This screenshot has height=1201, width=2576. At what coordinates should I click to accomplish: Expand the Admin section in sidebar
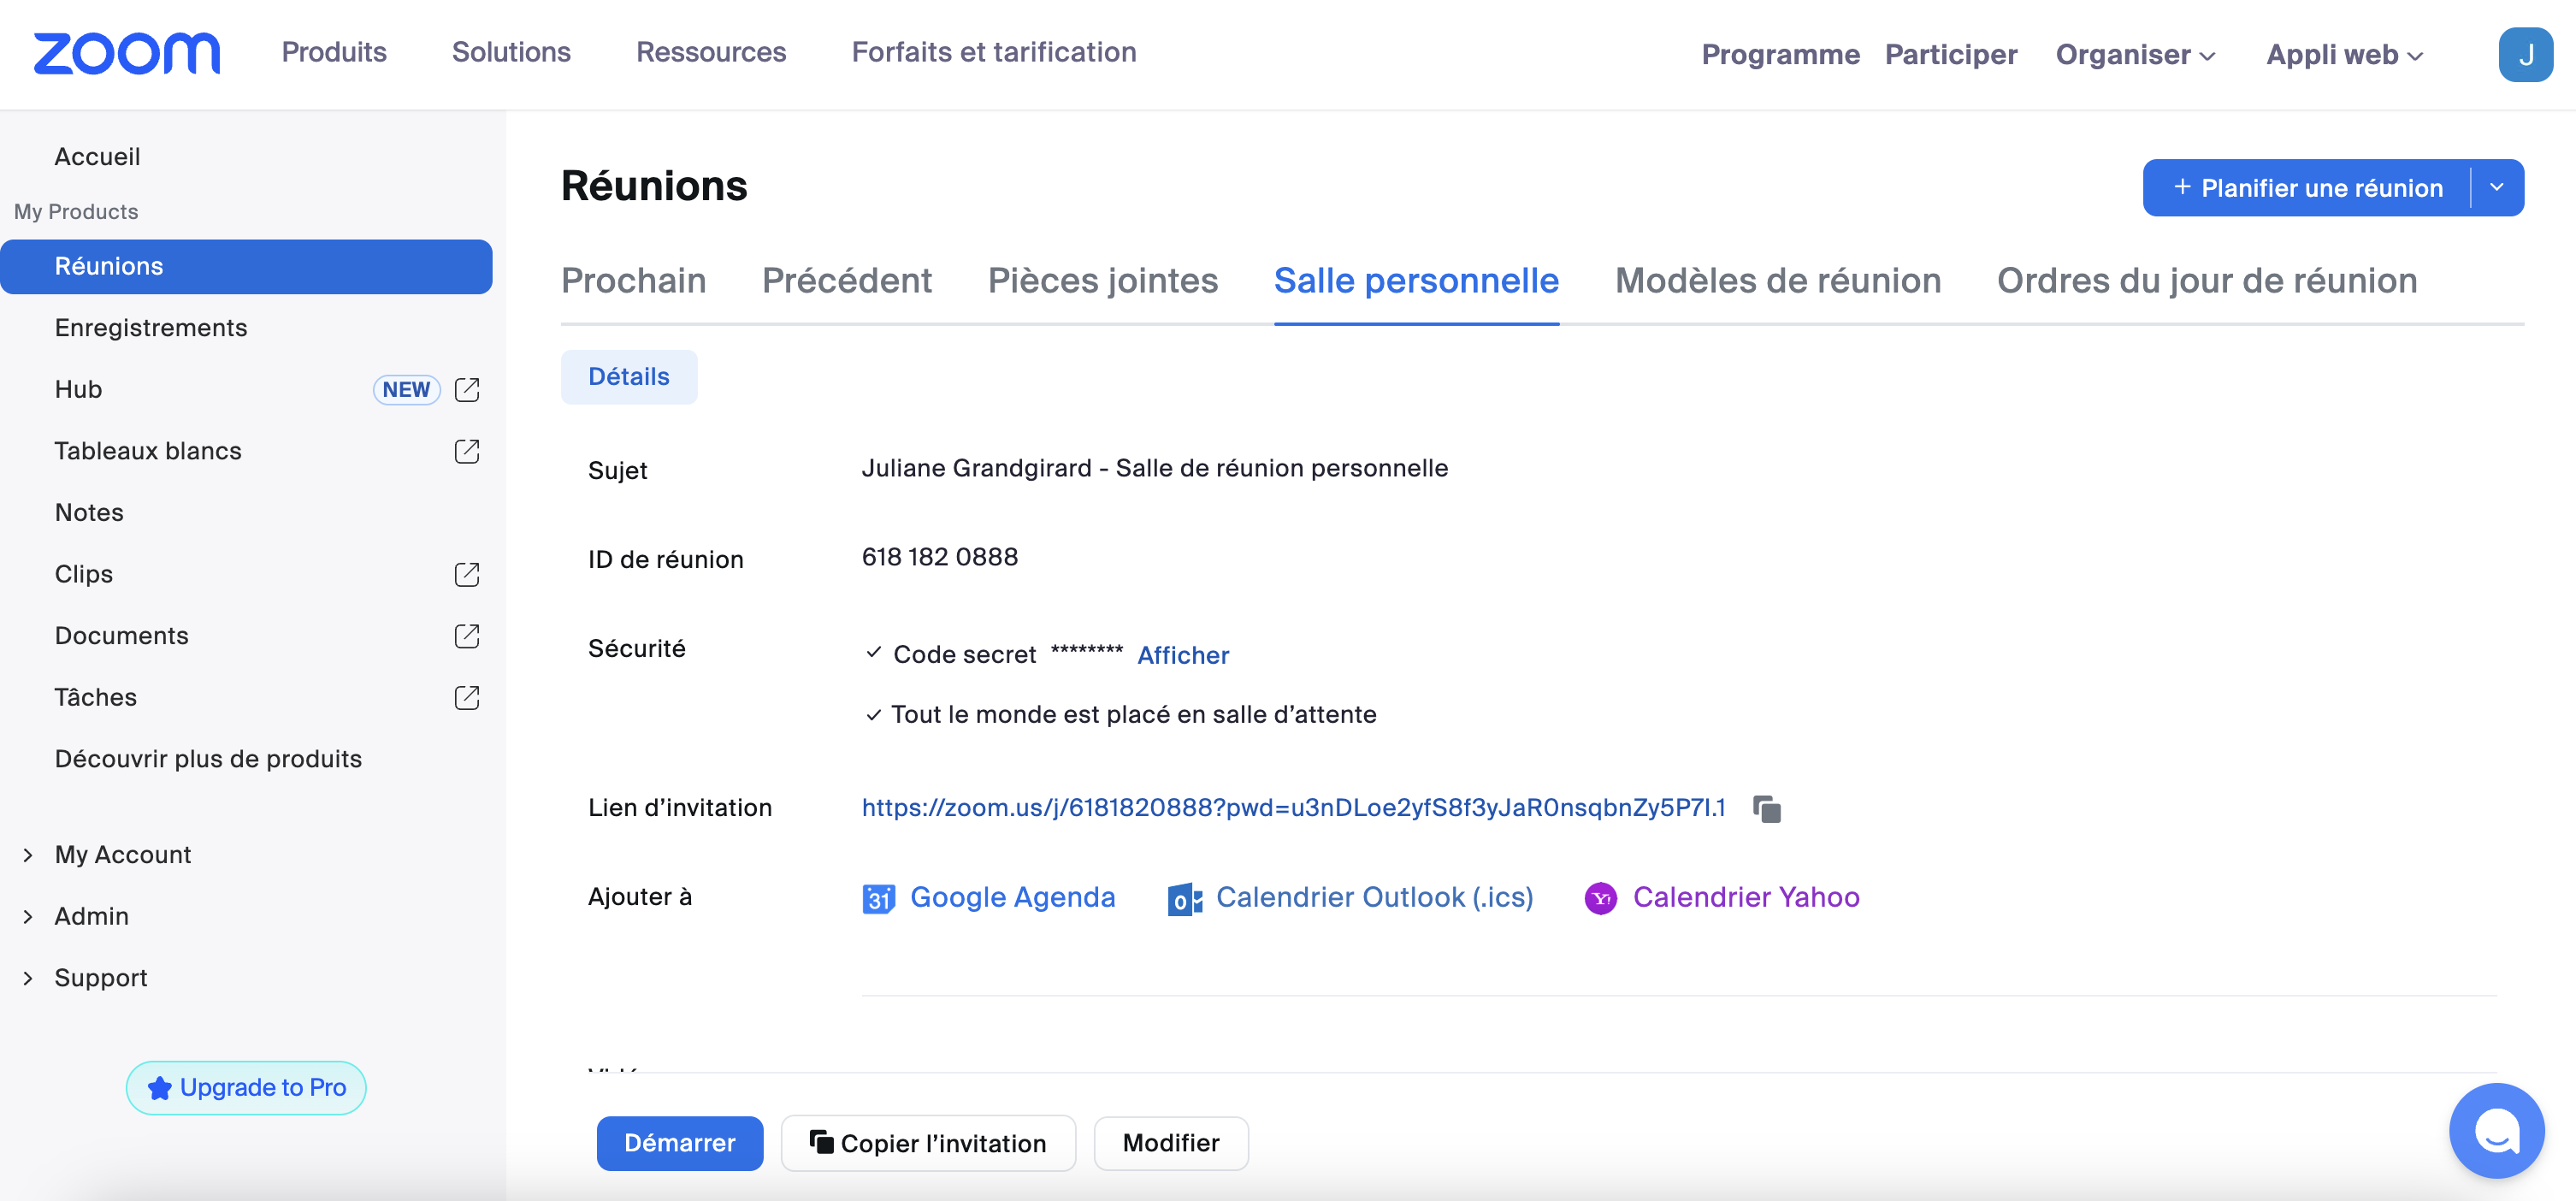pyautogui.click(x=28, y=916)
